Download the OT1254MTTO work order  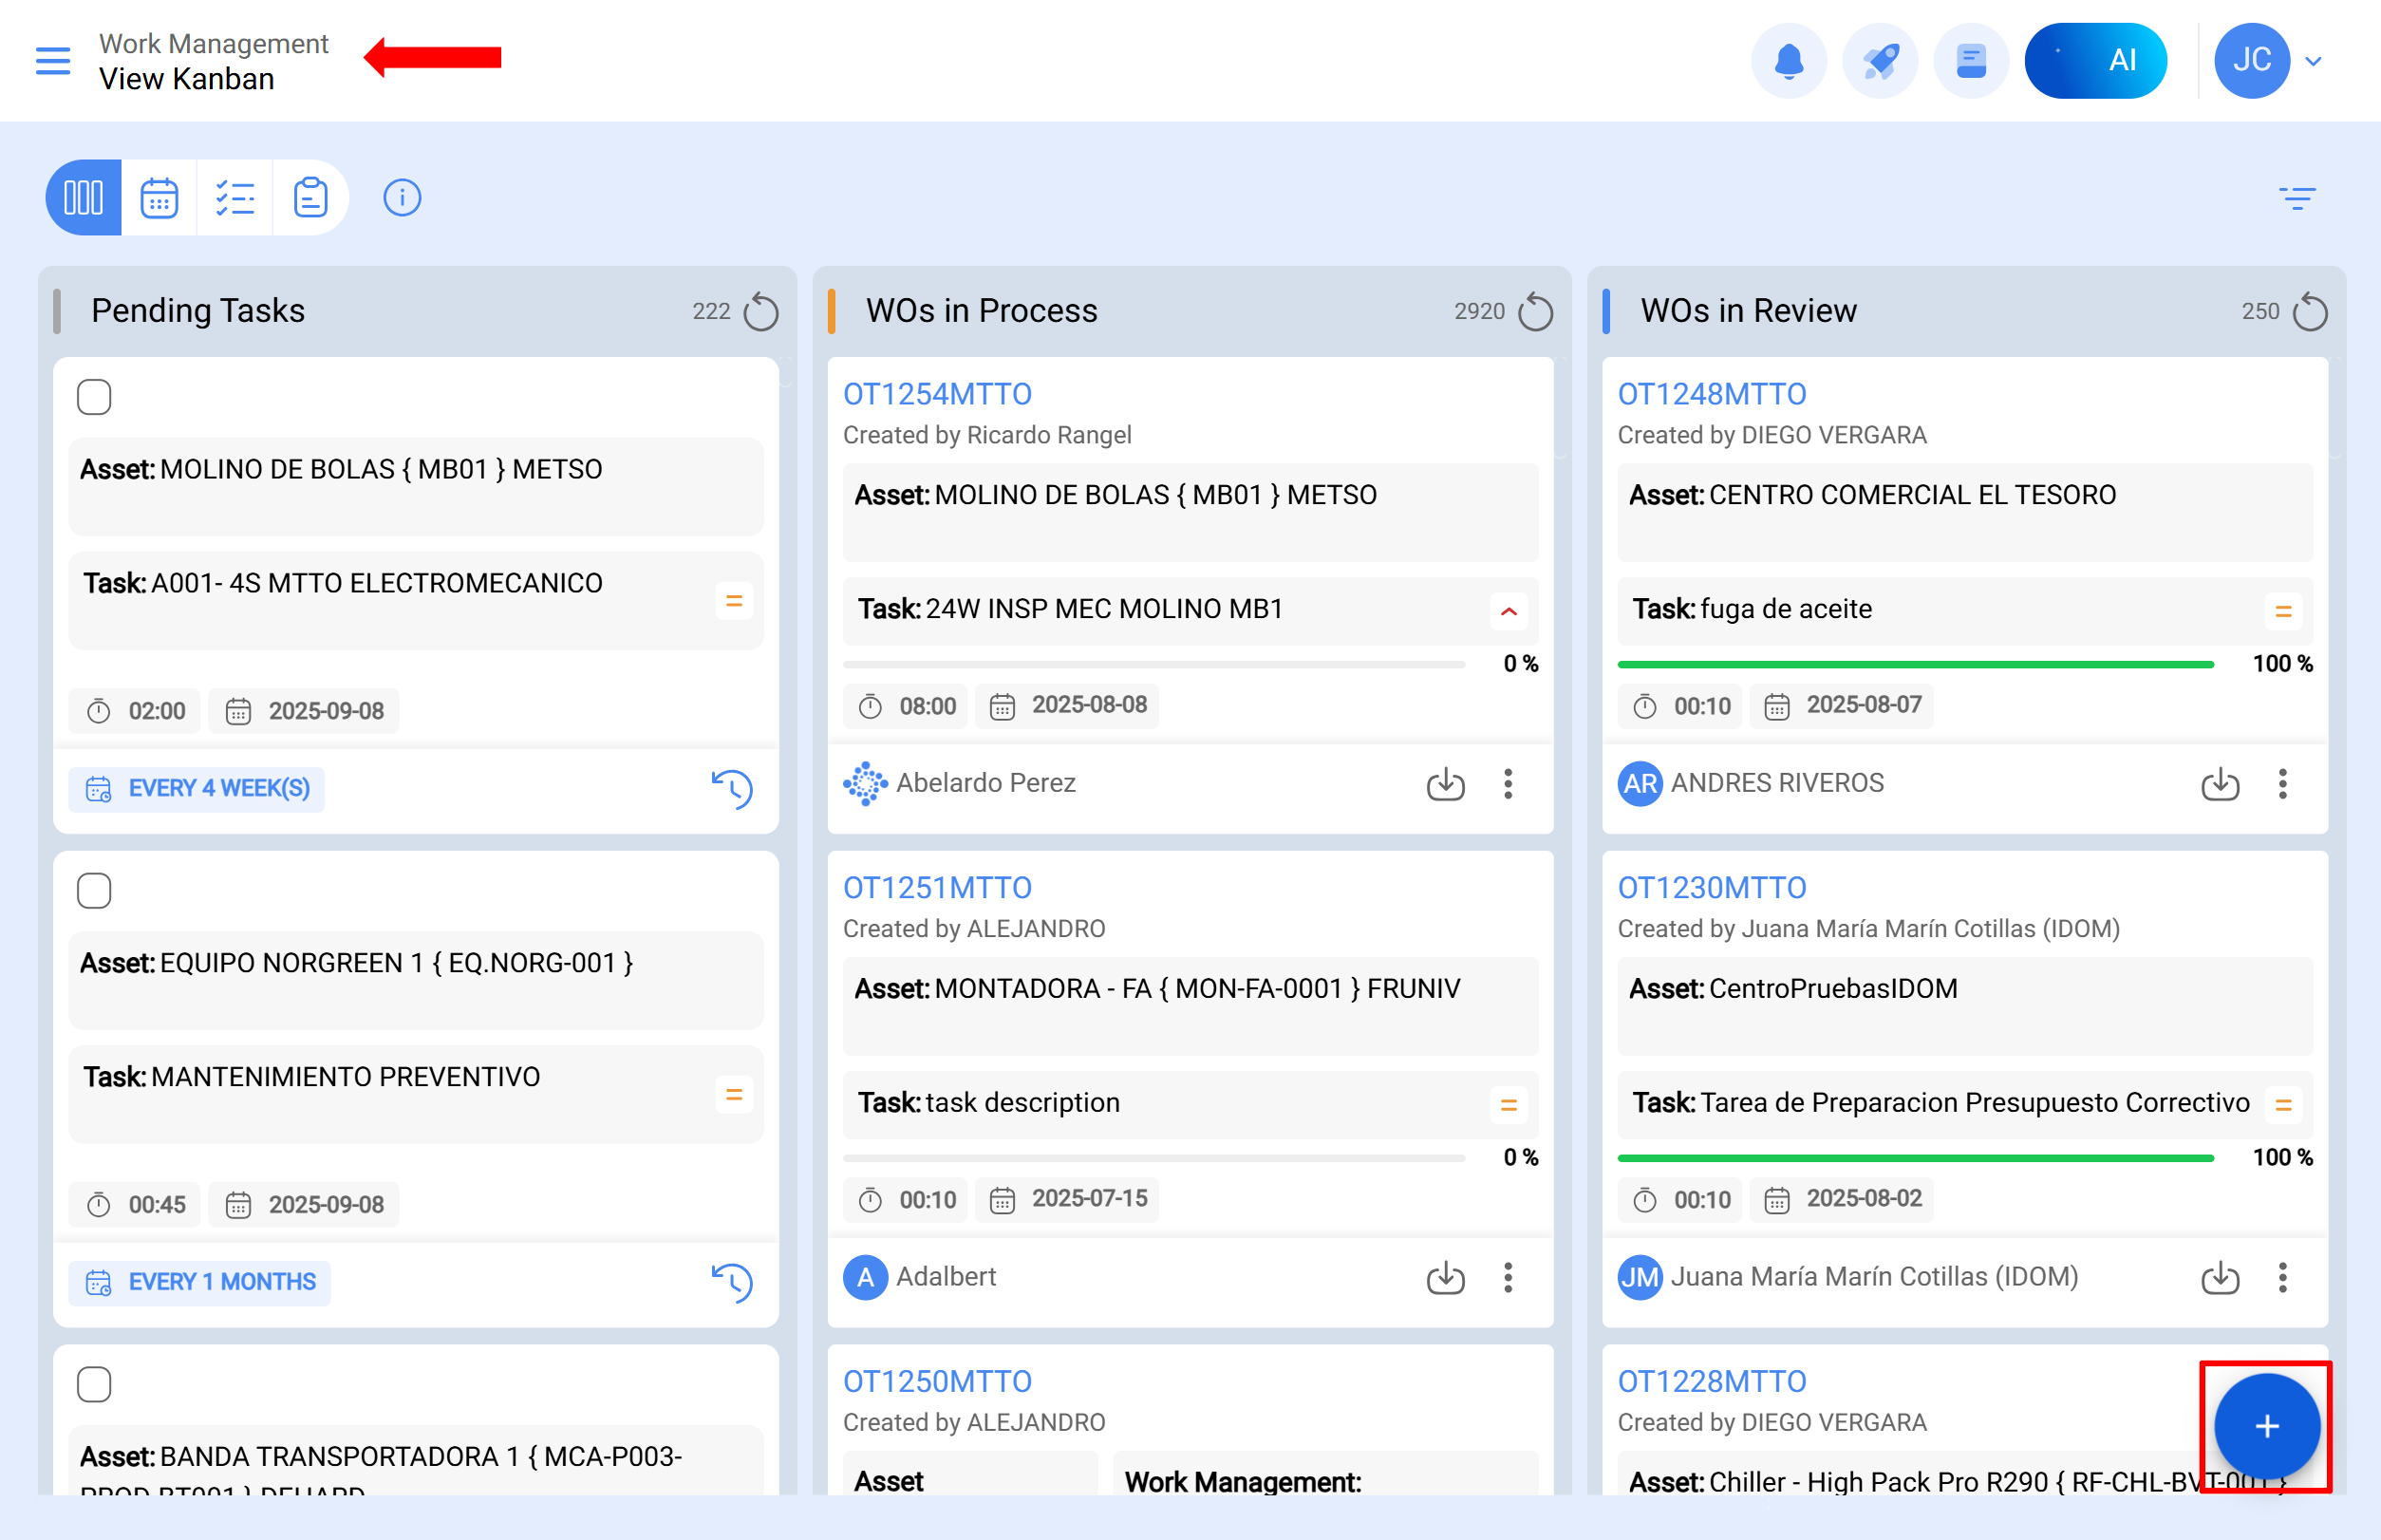pyautogui.click(x=1445, y=785)
